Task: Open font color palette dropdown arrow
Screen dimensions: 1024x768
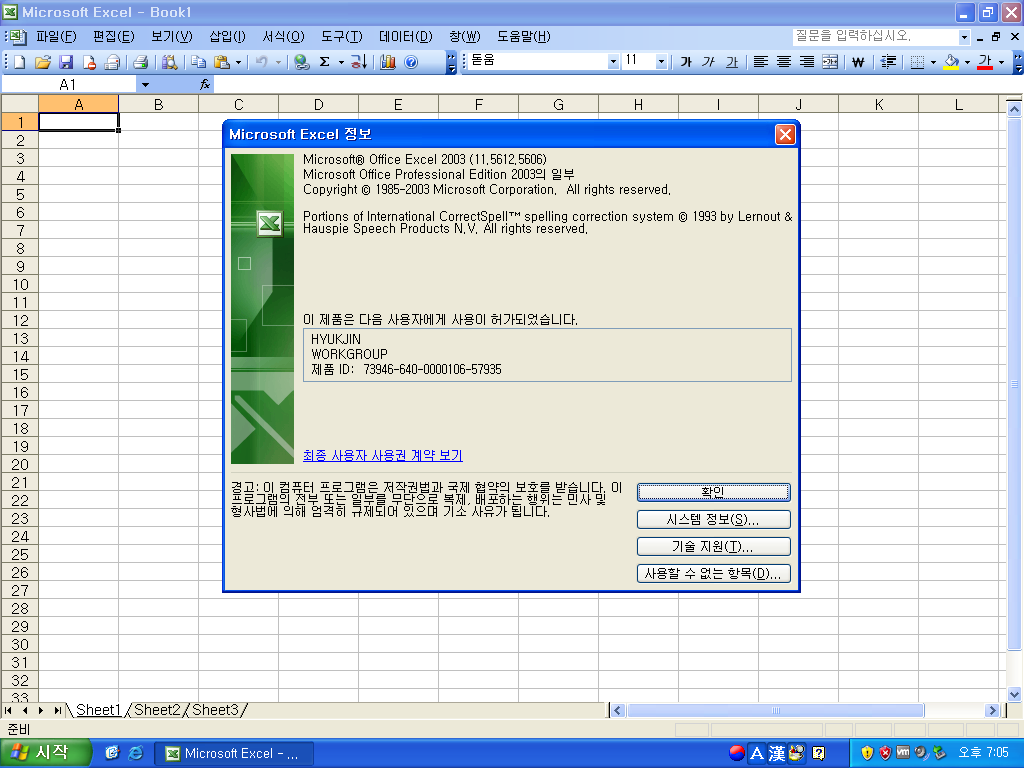Action: [1001, 62]
